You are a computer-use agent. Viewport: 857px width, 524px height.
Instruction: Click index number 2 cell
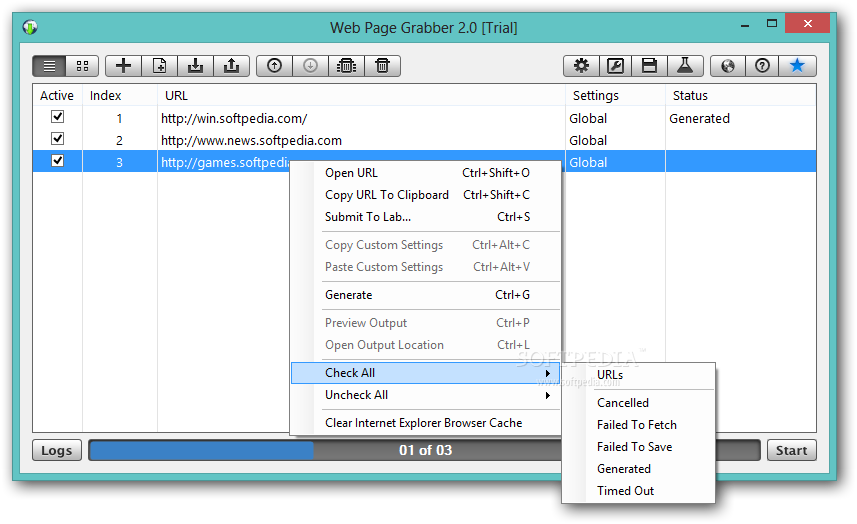119,141
